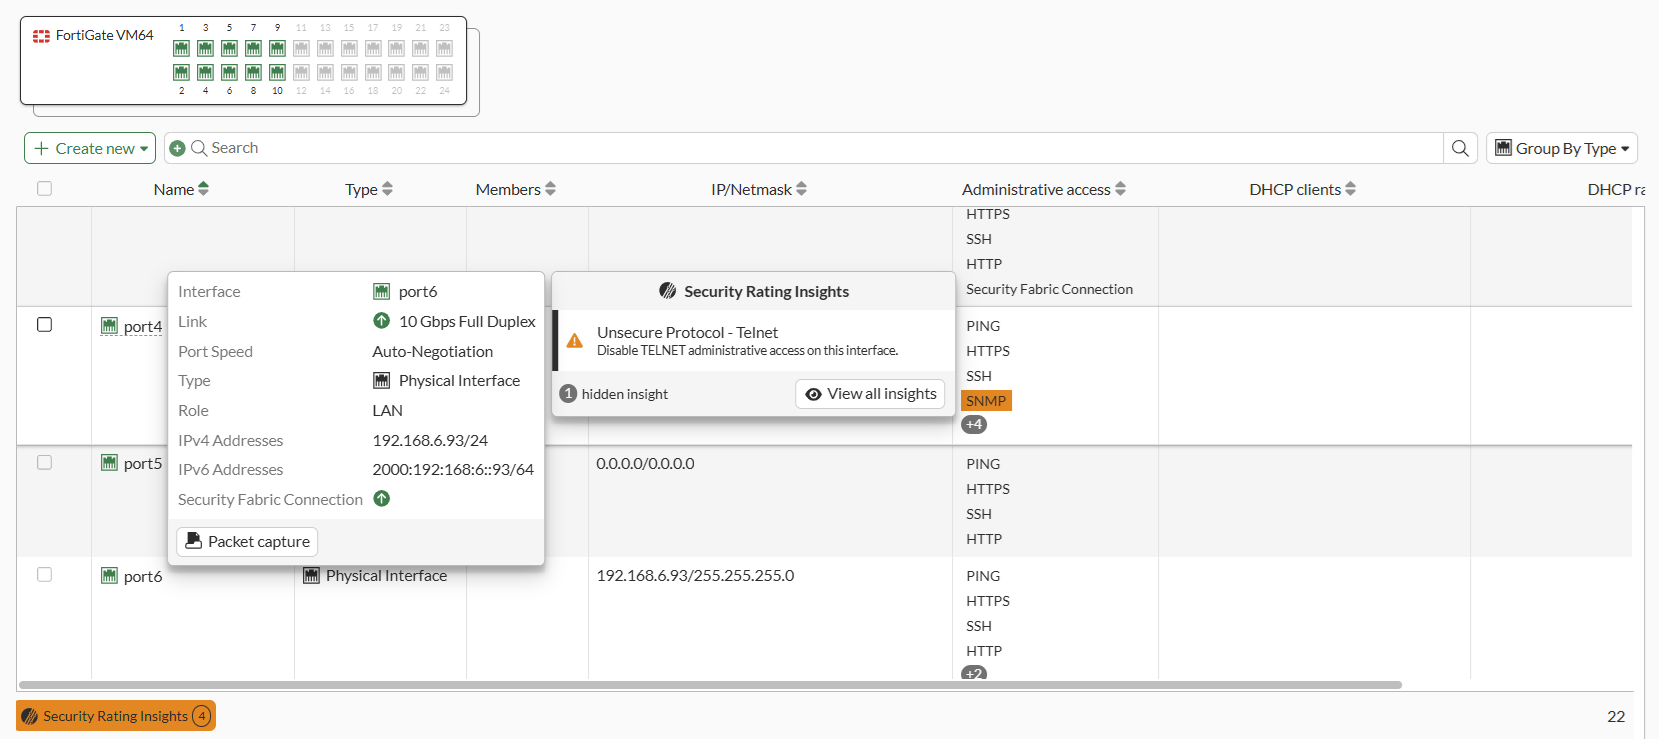Expand the +4 access badge for port4
Viewport: 1659px width, 739px height.
[x=974, y=425]
